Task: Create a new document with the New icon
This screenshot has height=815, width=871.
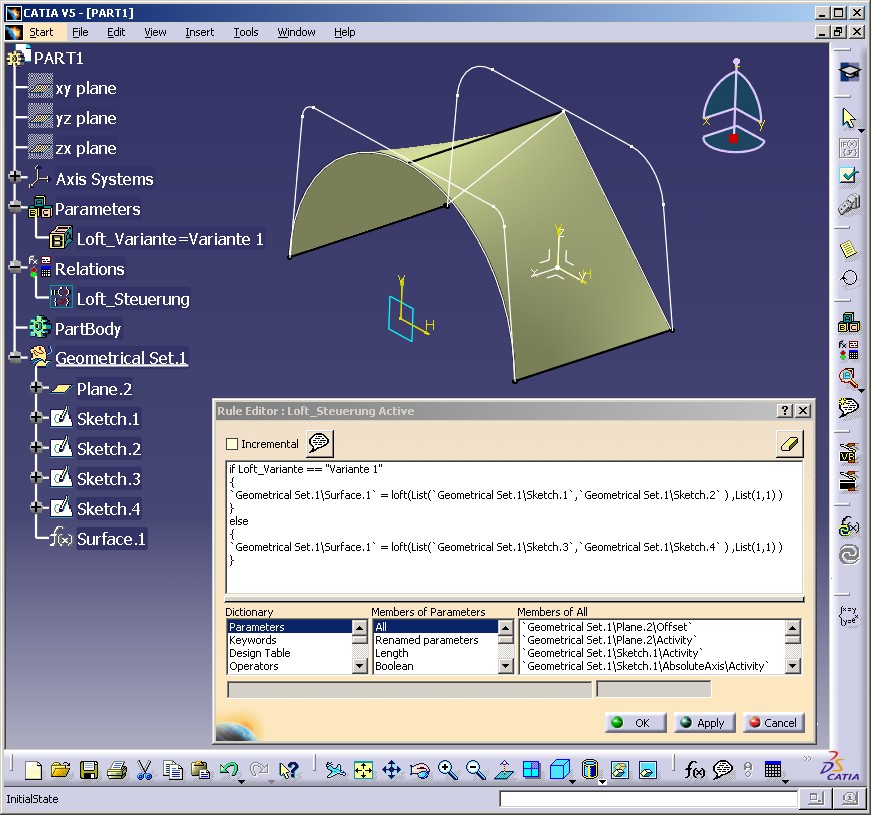Action: 33,770
